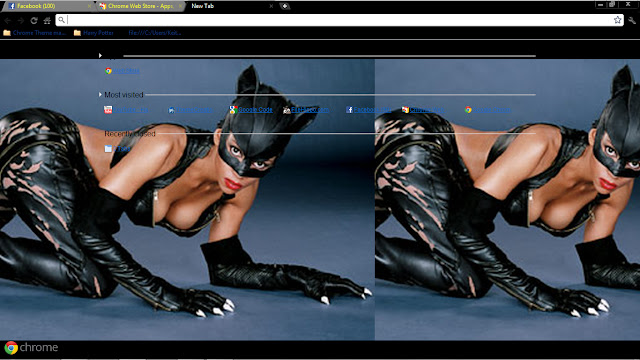Open the Chrome Web most visited link
The height and width of the screenshot is (360, 640).
click(423, 109)
